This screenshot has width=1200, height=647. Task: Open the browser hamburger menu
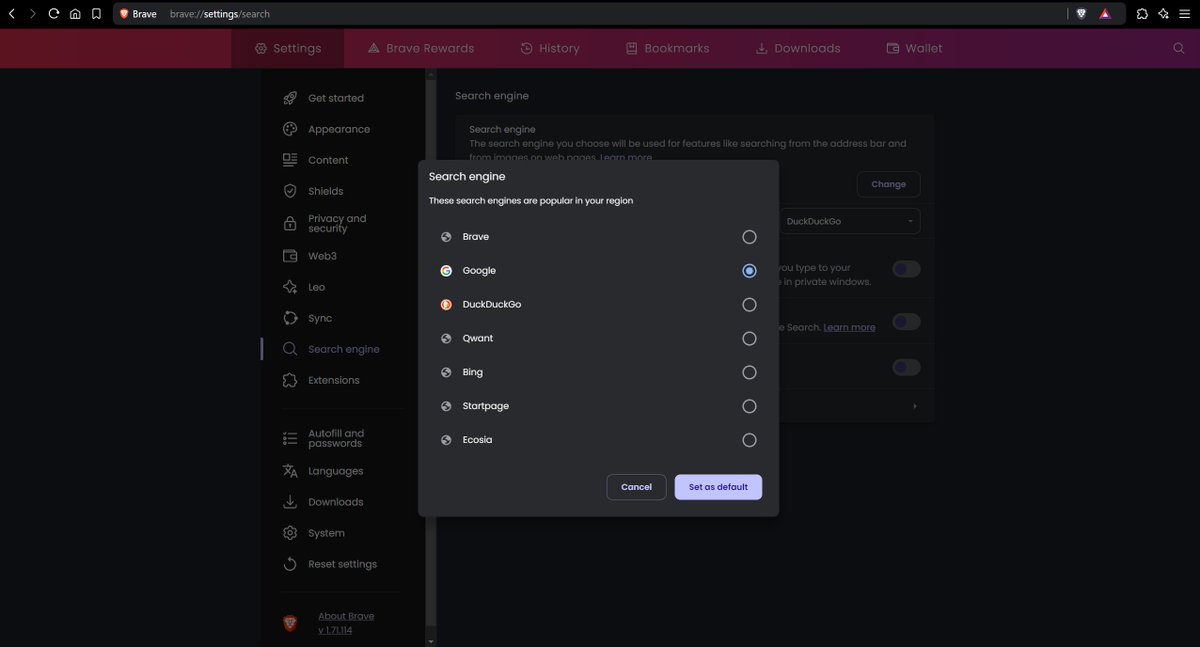1186,14
